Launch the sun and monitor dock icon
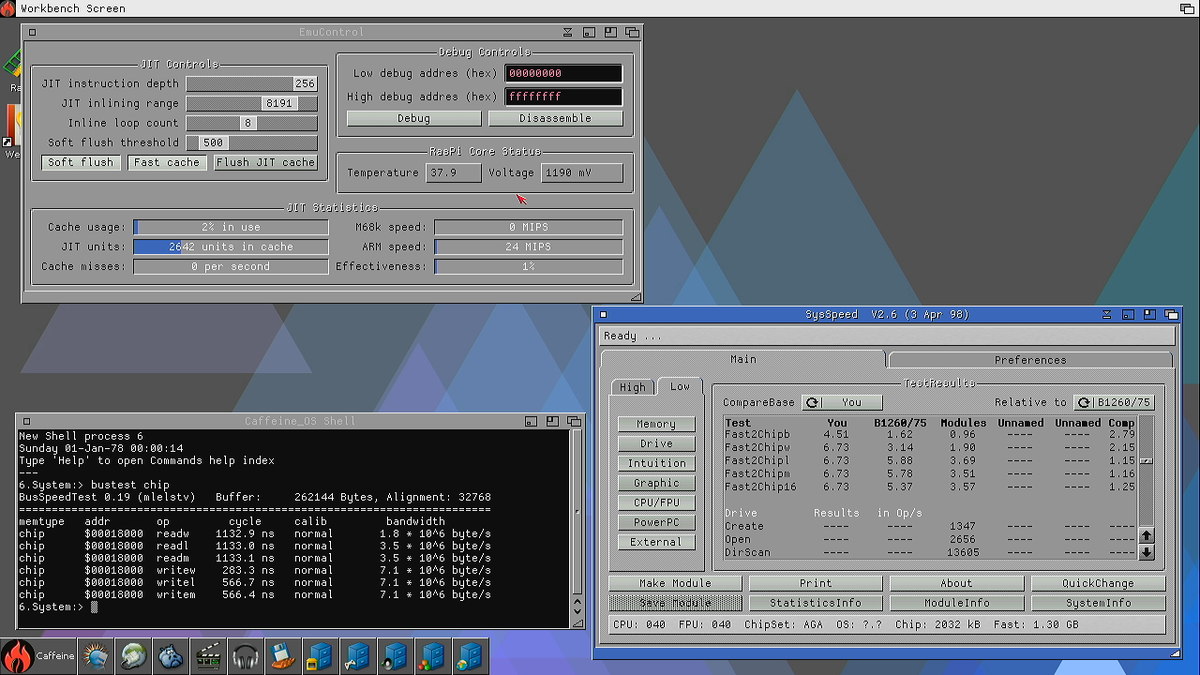Screen dimensions: 1200x675 [x=97, y=656]
